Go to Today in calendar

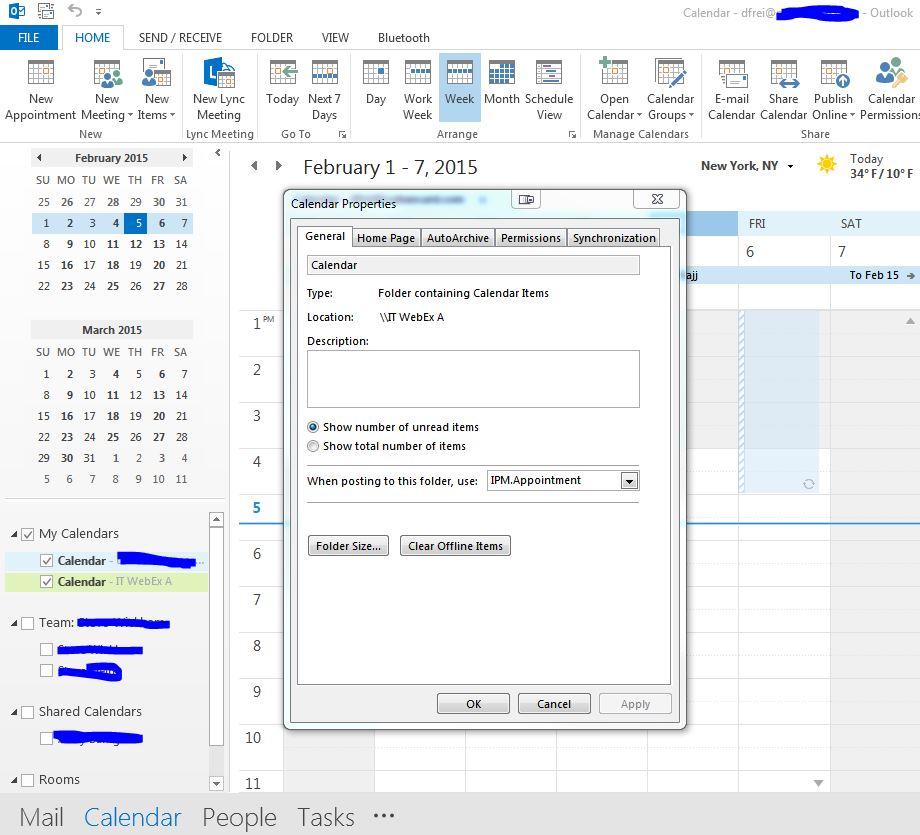click(282, 82)
